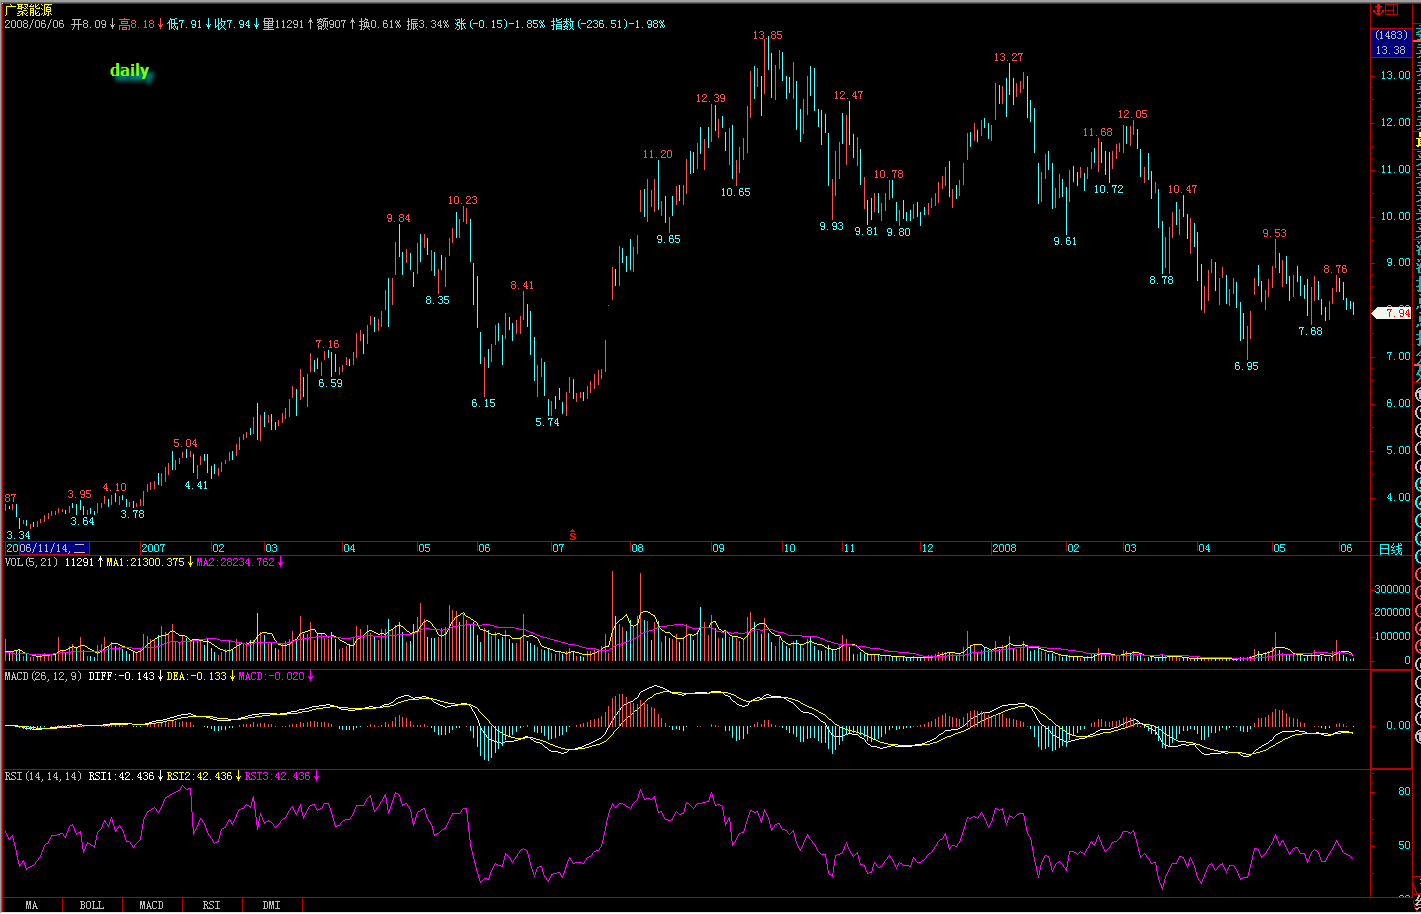Select the 6.95 low price label
The height and width of the screenshot is (914, 1421).
[1246, 366]
